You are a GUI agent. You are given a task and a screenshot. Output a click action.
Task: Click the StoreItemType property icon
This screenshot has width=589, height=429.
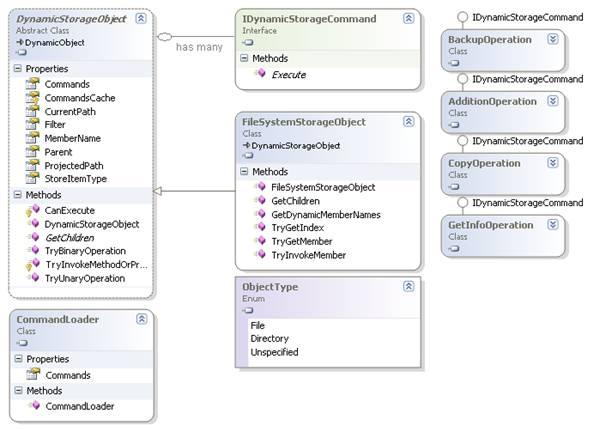32,178
